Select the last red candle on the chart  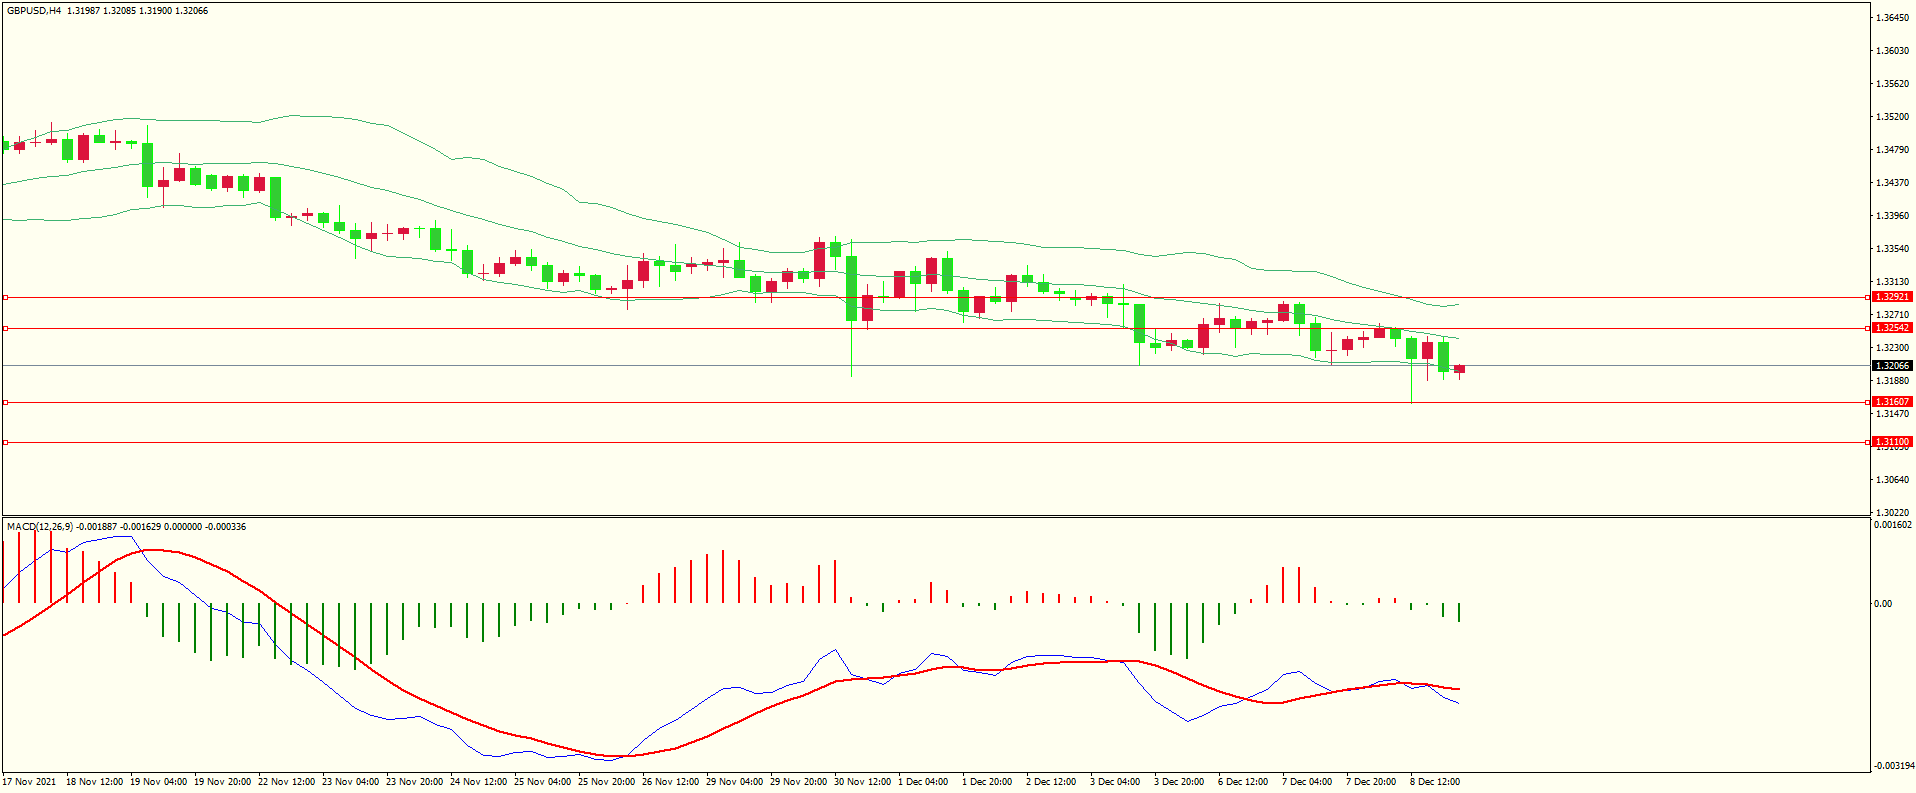point(1459,370)
